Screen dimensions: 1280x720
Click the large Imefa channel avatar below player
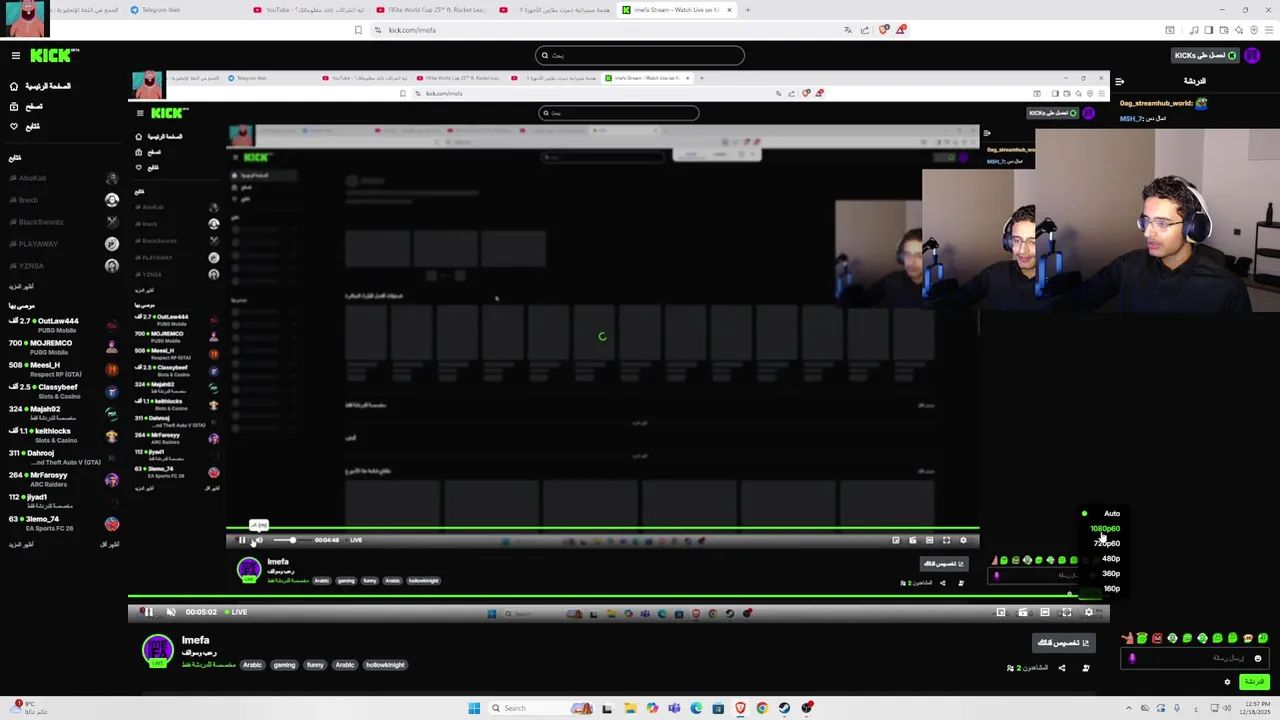tap(157, 652)
